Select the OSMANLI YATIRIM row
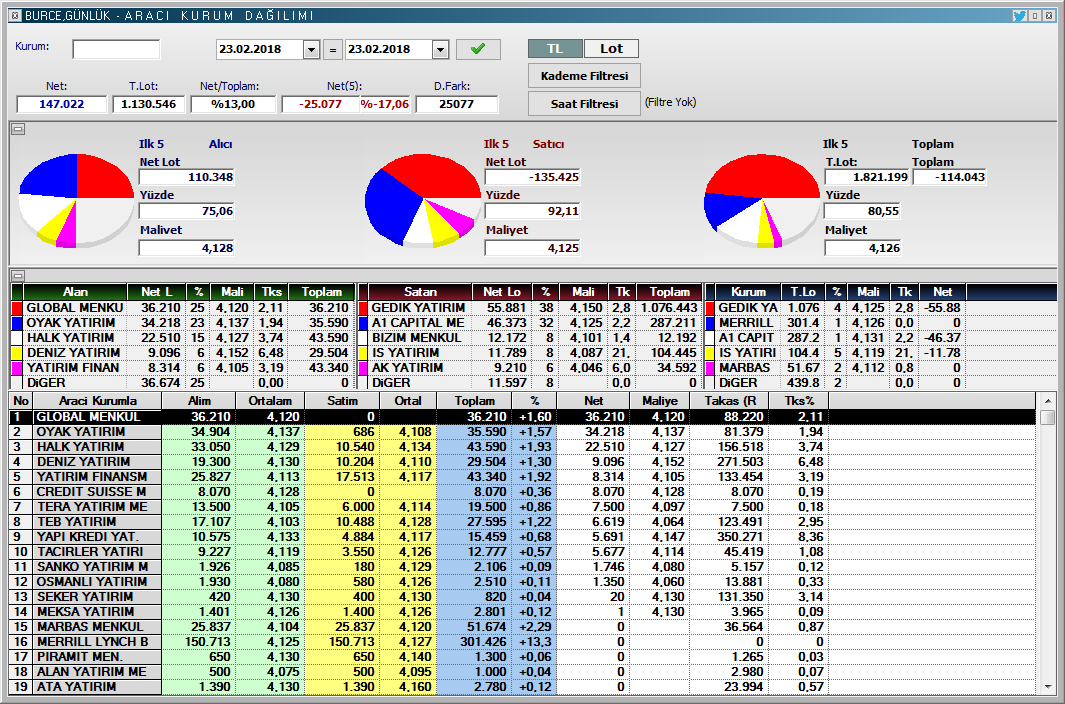Image resolution: width=1065 pixels, height=704 pixels. point(523,581)
